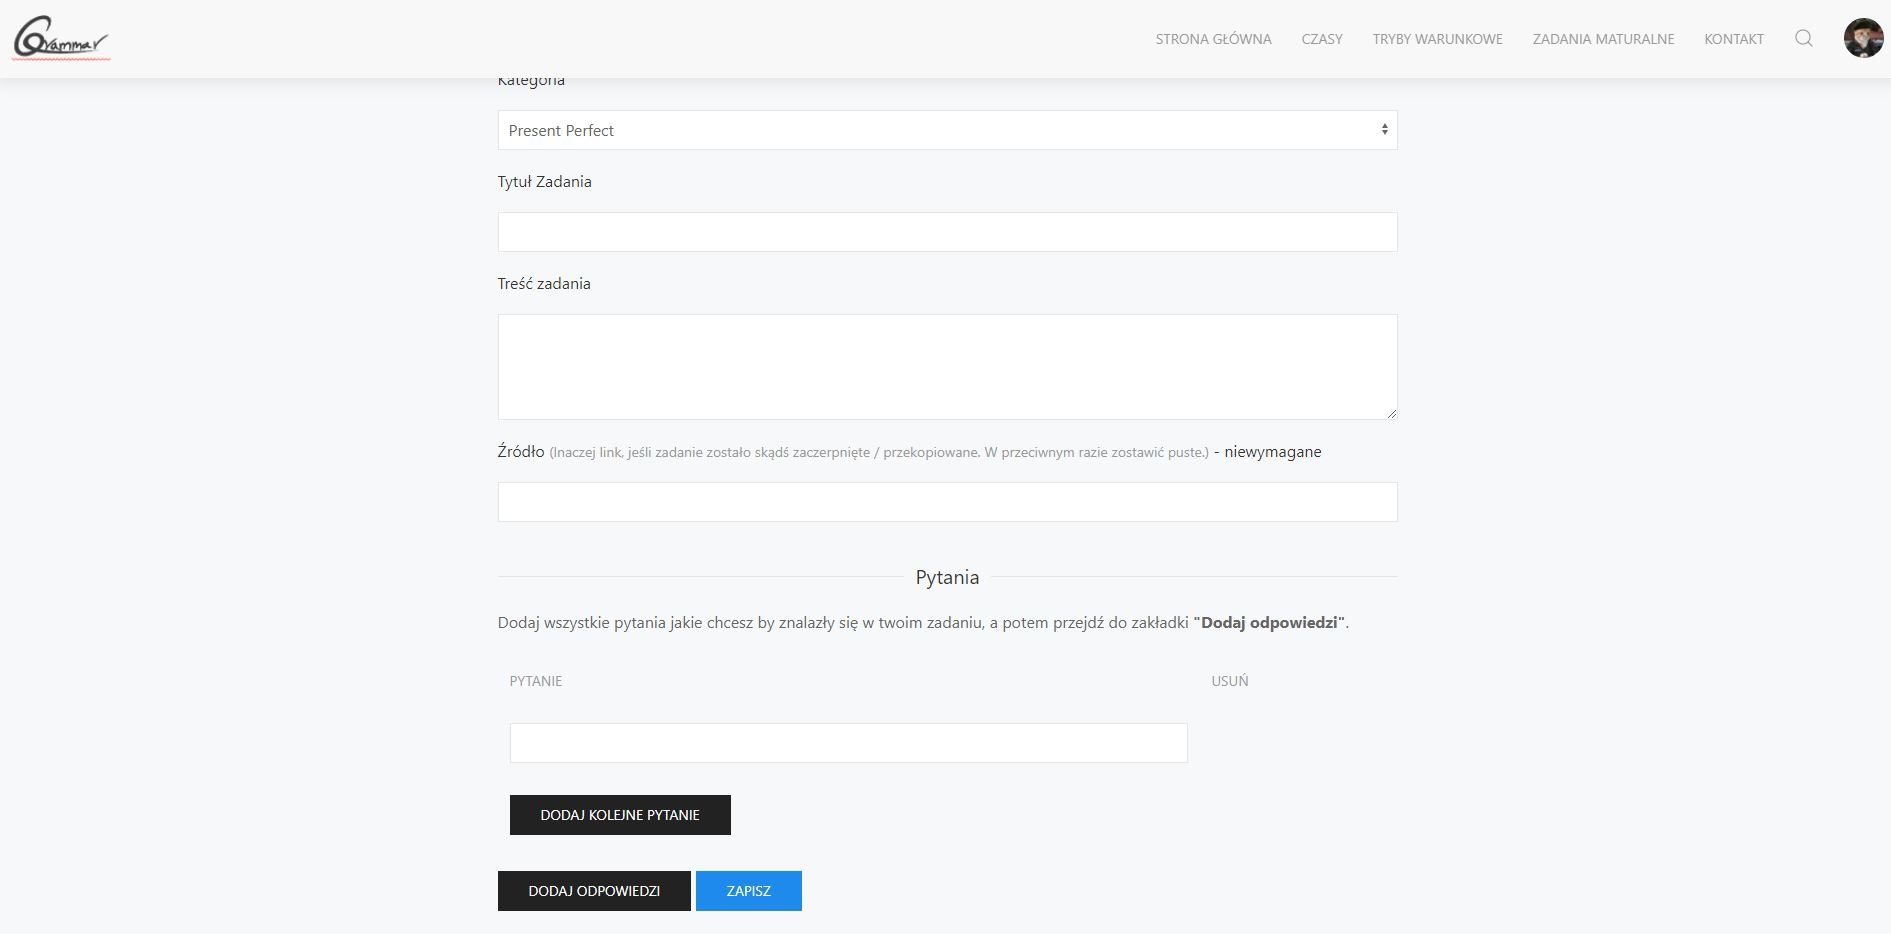
Task: Select the Kontakt menu item
Action: click(1733, 39)
